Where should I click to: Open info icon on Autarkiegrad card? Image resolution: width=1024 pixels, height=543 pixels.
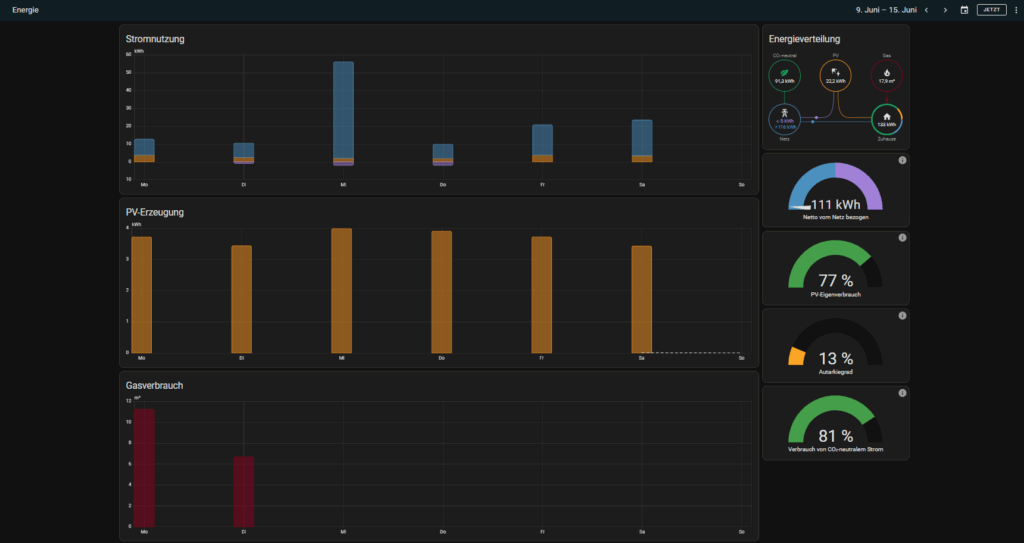tap(902, 316)
